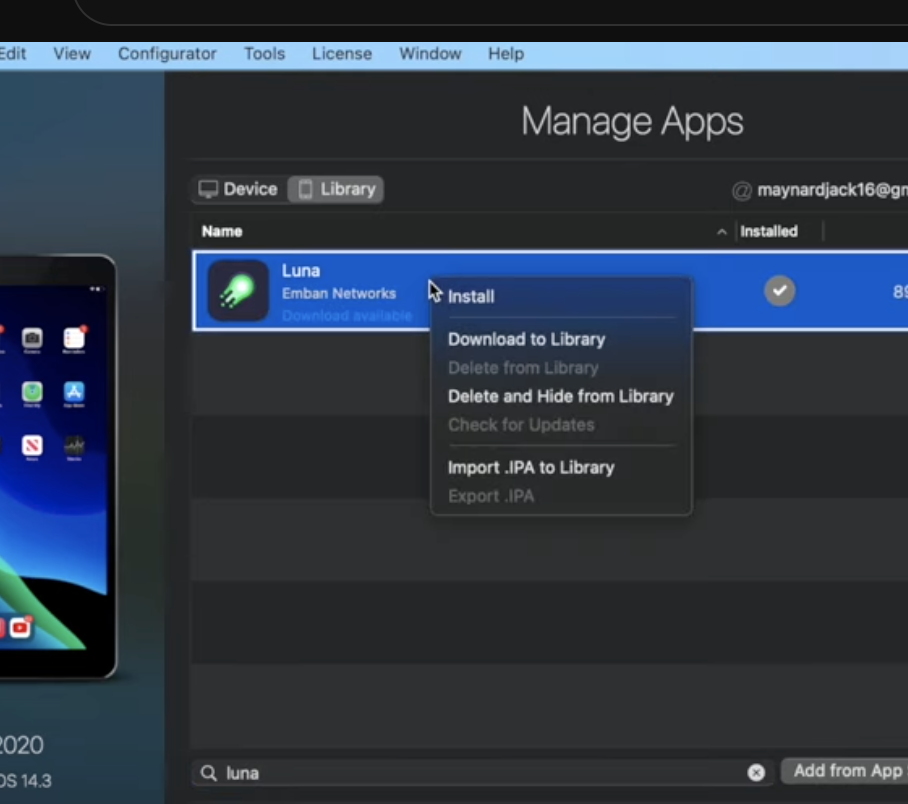This screenshot has height=804, width=908.
Task: Click the magnifying glass search icon
Action: click(209, 773)
